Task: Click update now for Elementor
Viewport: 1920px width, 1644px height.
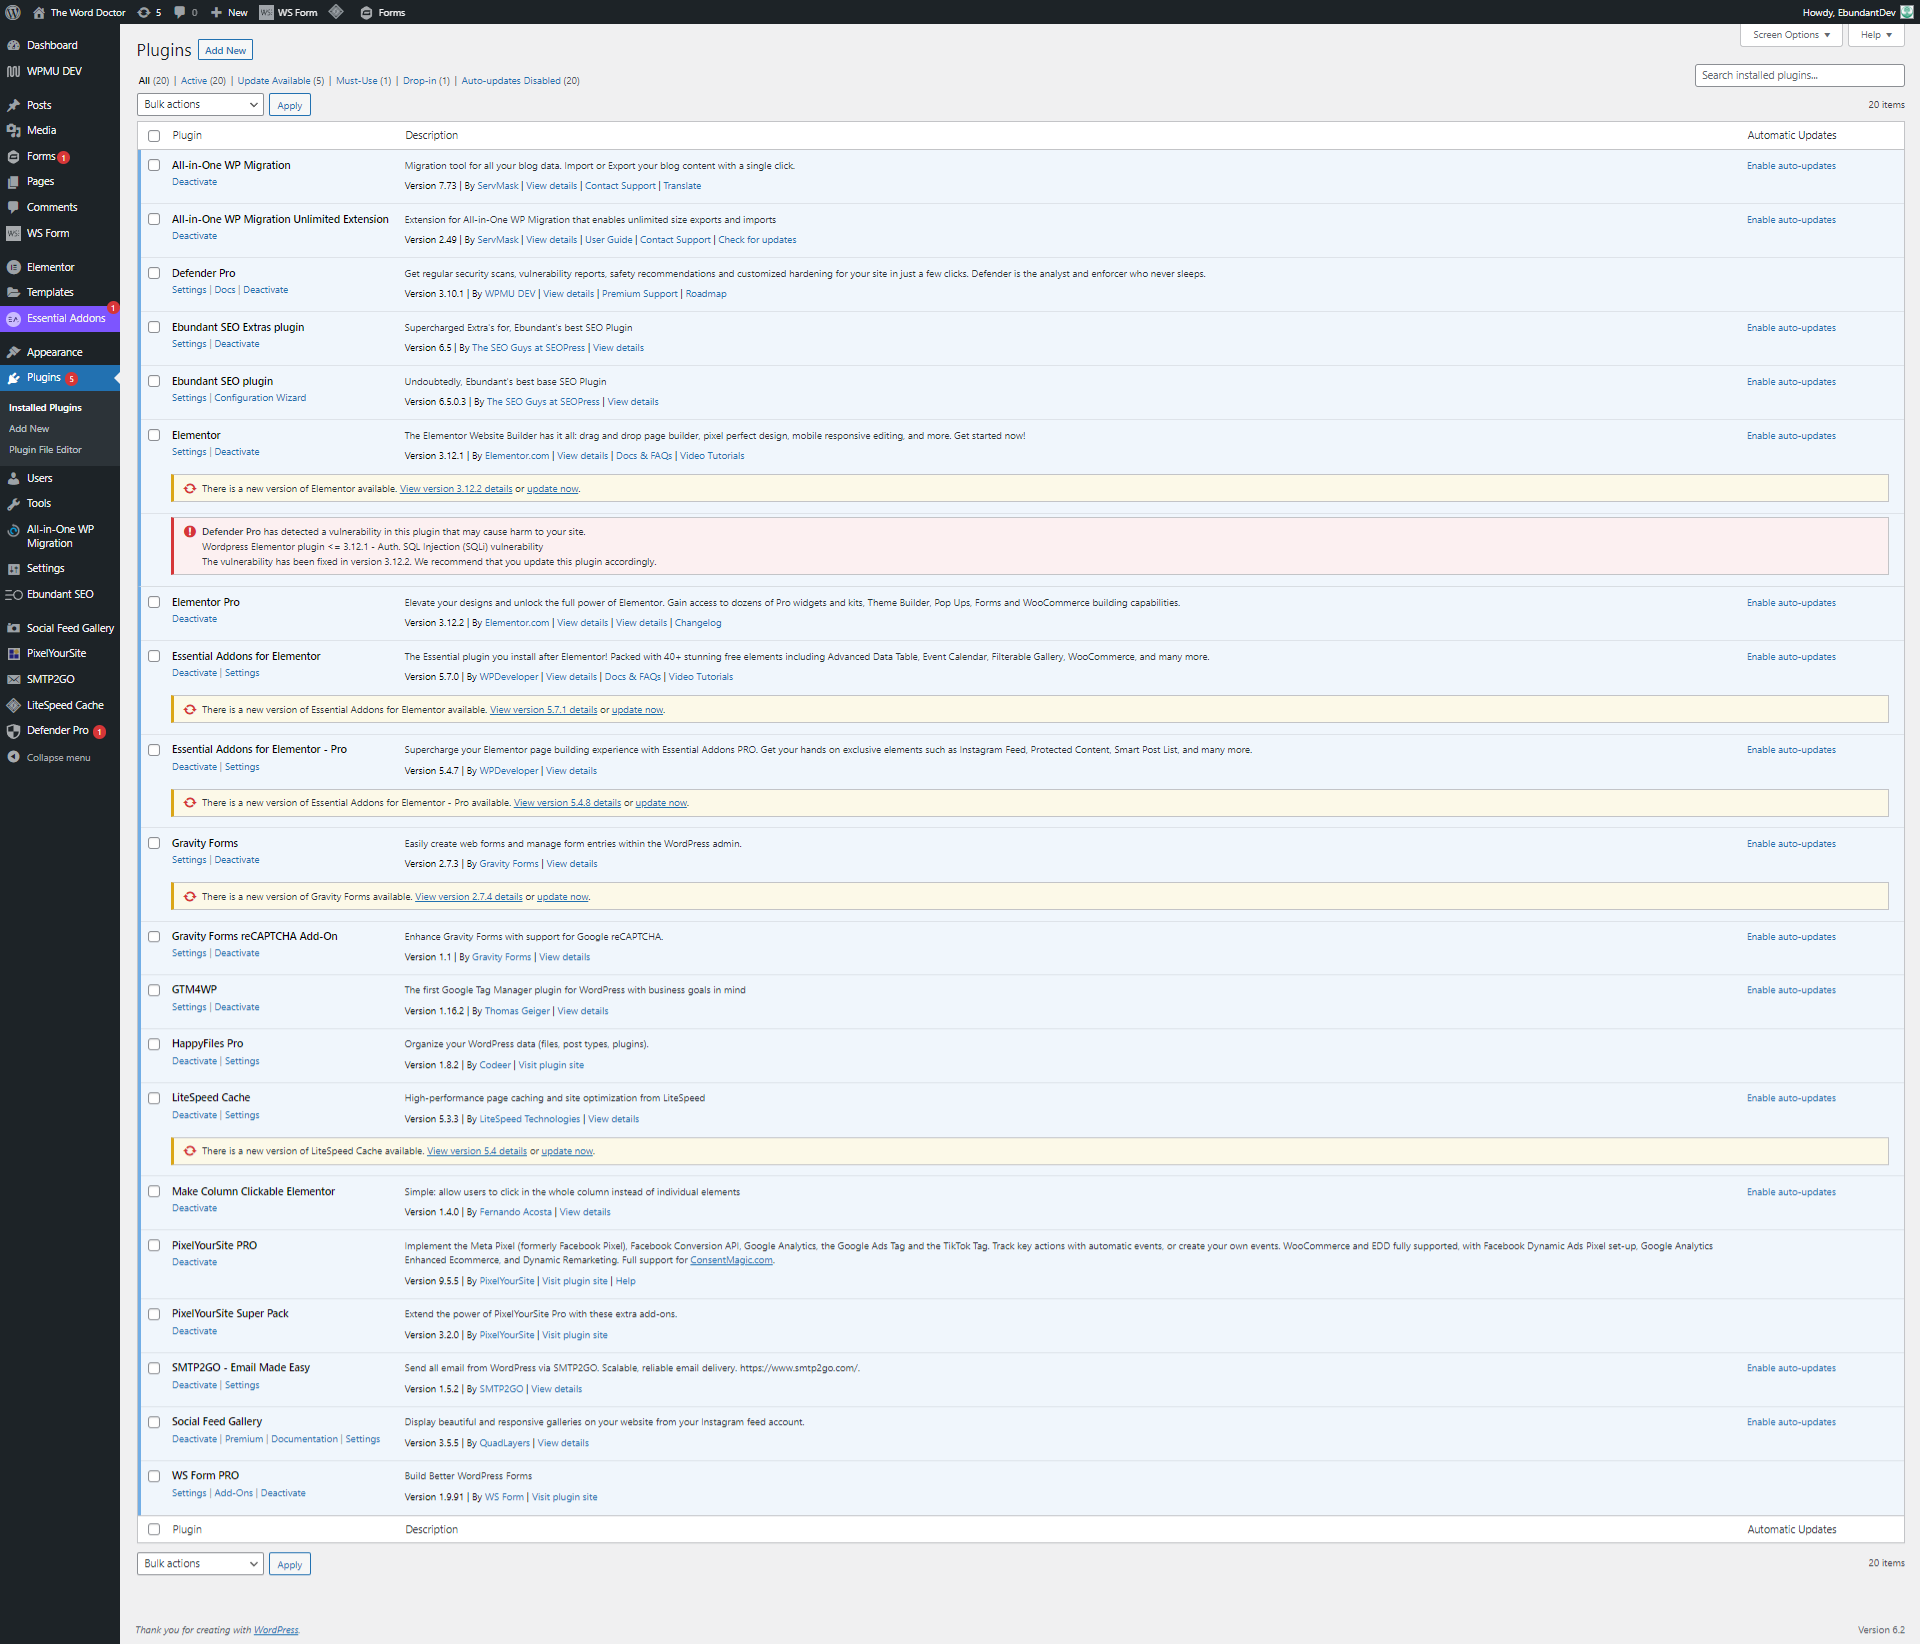Action: coord(552,489)
